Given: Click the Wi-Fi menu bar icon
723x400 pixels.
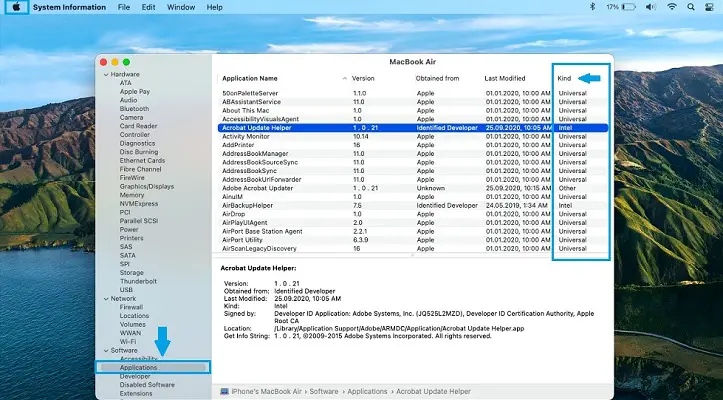Looking at the screenshot, I should (672, 7).
